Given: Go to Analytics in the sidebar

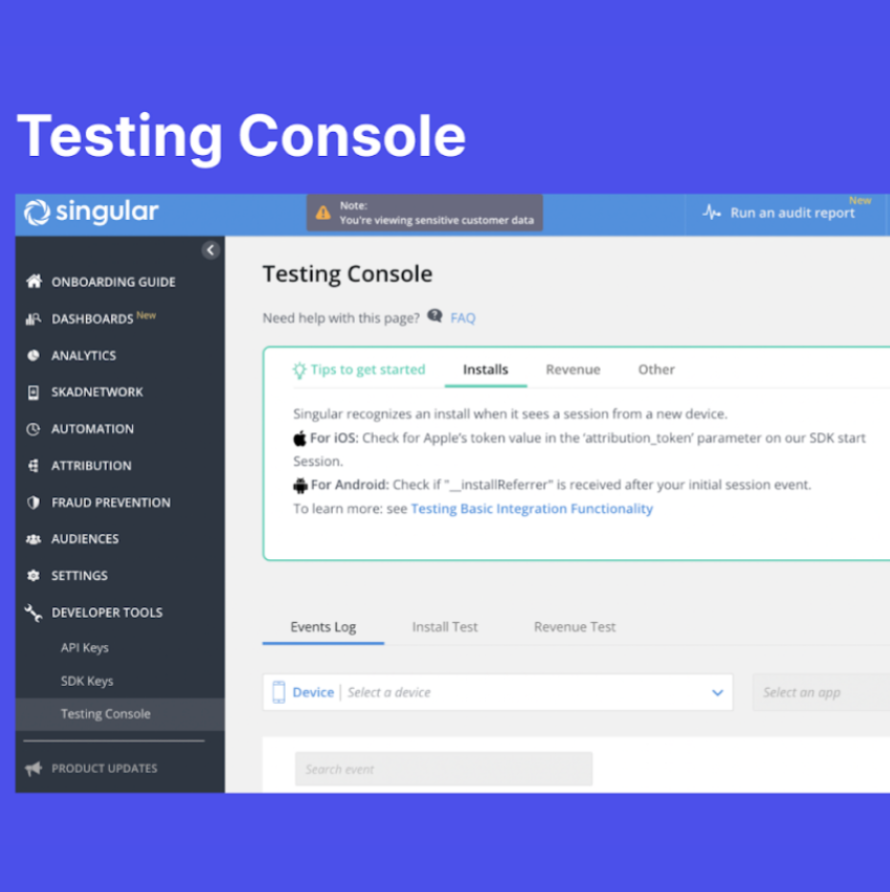Looking at the screenshot, I should tap(84, 356).
